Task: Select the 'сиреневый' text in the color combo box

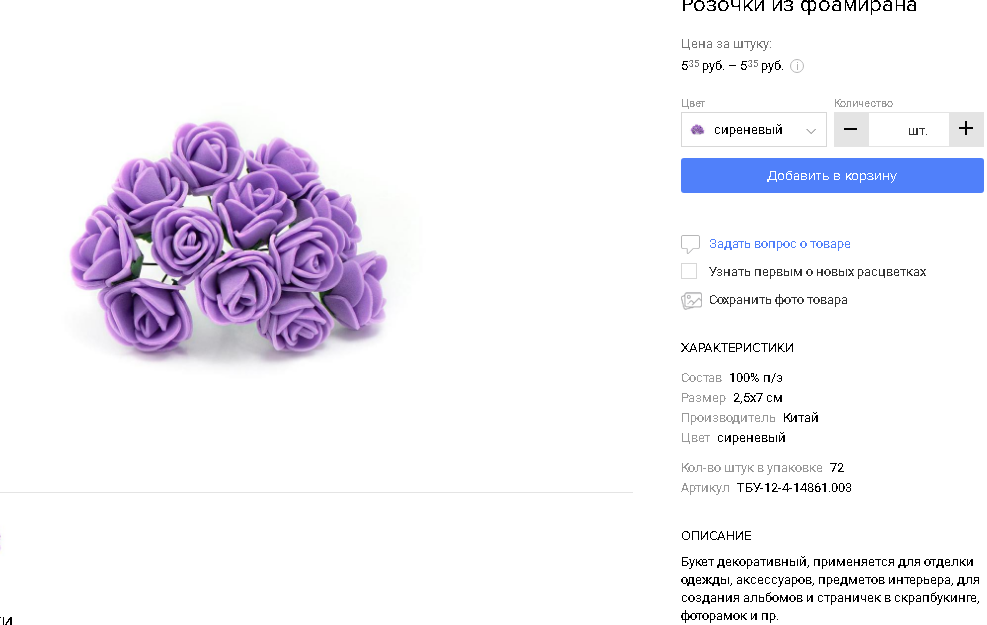Action: [748, 130]
